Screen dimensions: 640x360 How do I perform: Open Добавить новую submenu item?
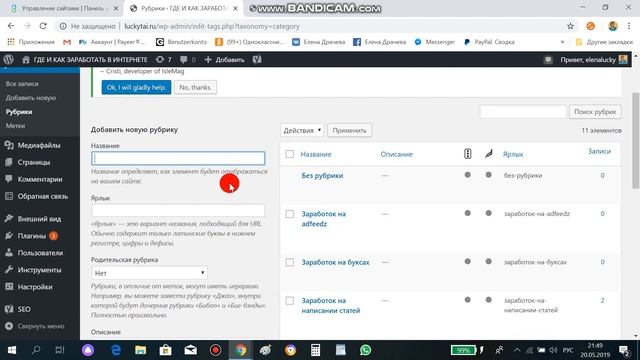(31, 98)
